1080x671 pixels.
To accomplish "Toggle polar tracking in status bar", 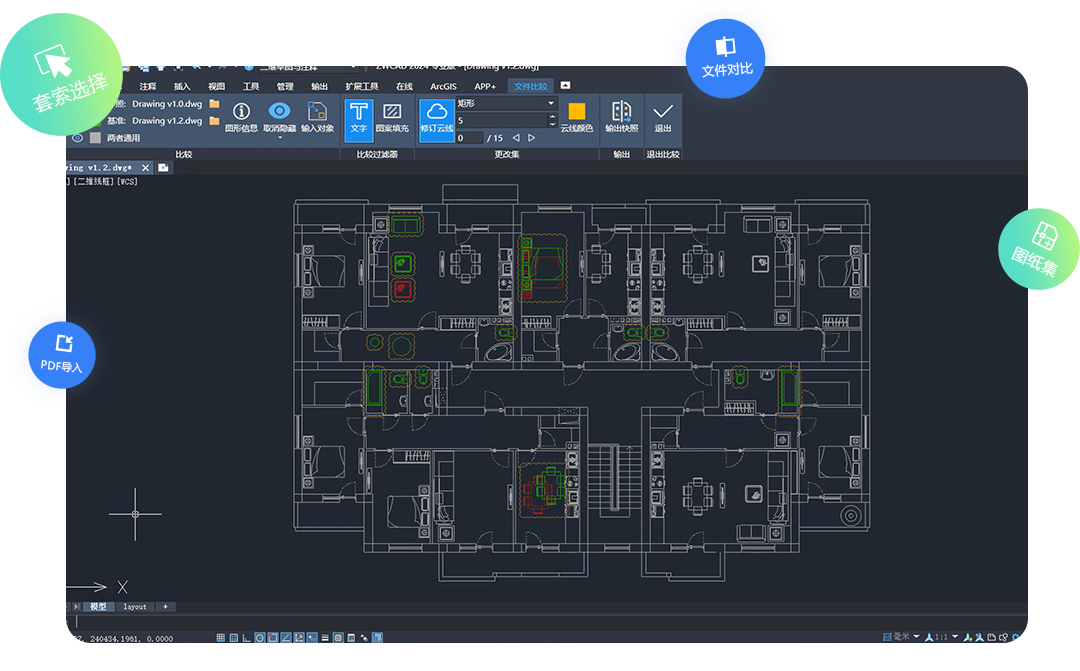I will coord(260,638).
